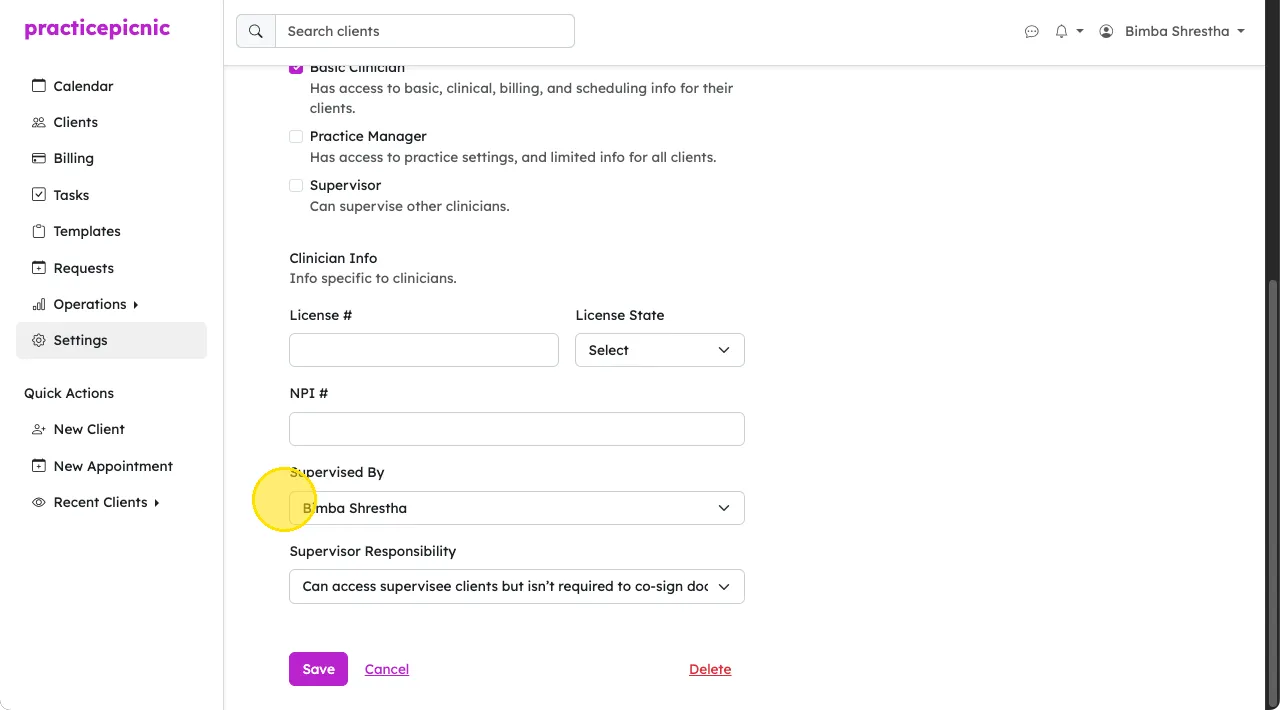Click the New Appointment calendar-plus icon
Image resolution: width=1280 pixels, height=710 pixels.
tap(39, 466)
